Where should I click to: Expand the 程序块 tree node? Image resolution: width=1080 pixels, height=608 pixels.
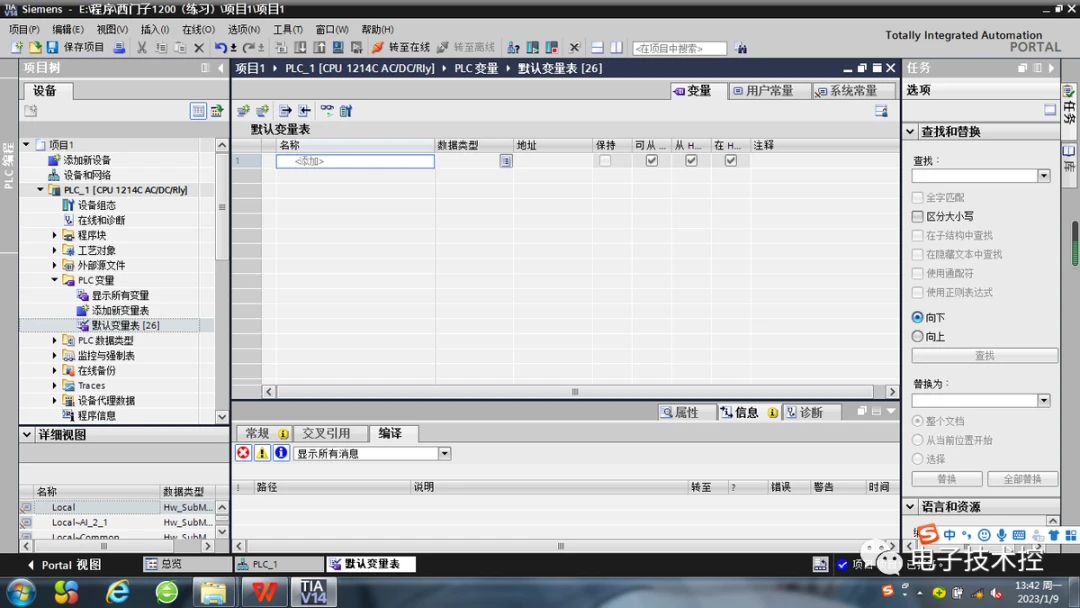tap(54, 235)
